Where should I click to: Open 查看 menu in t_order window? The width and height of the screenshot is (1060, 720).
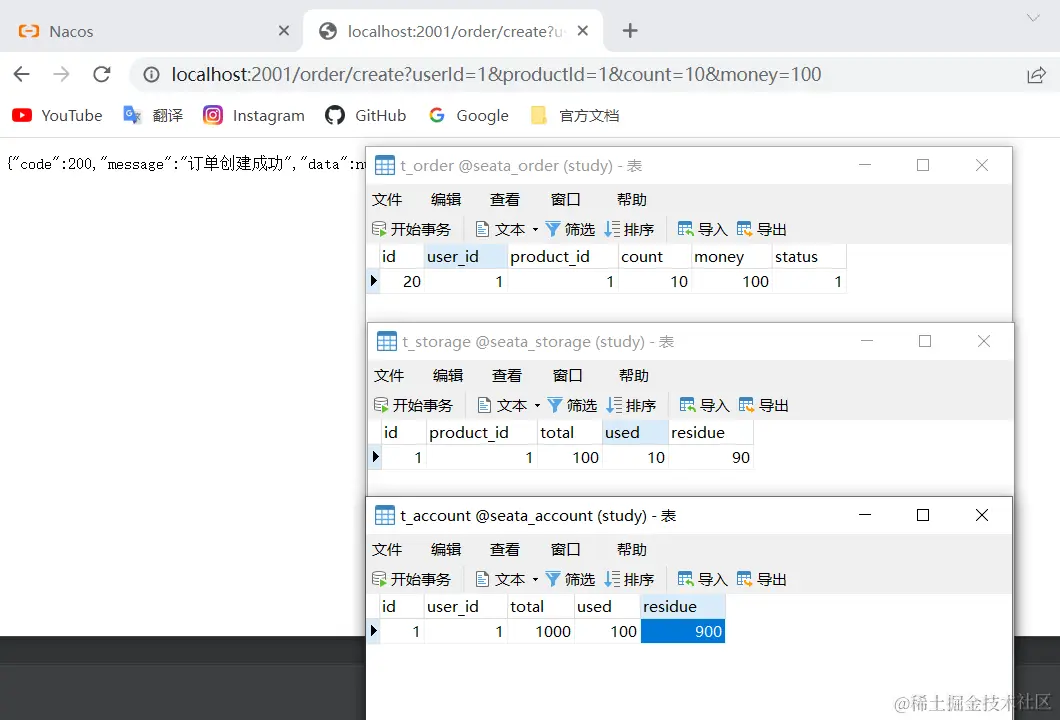tap(504, 199)
